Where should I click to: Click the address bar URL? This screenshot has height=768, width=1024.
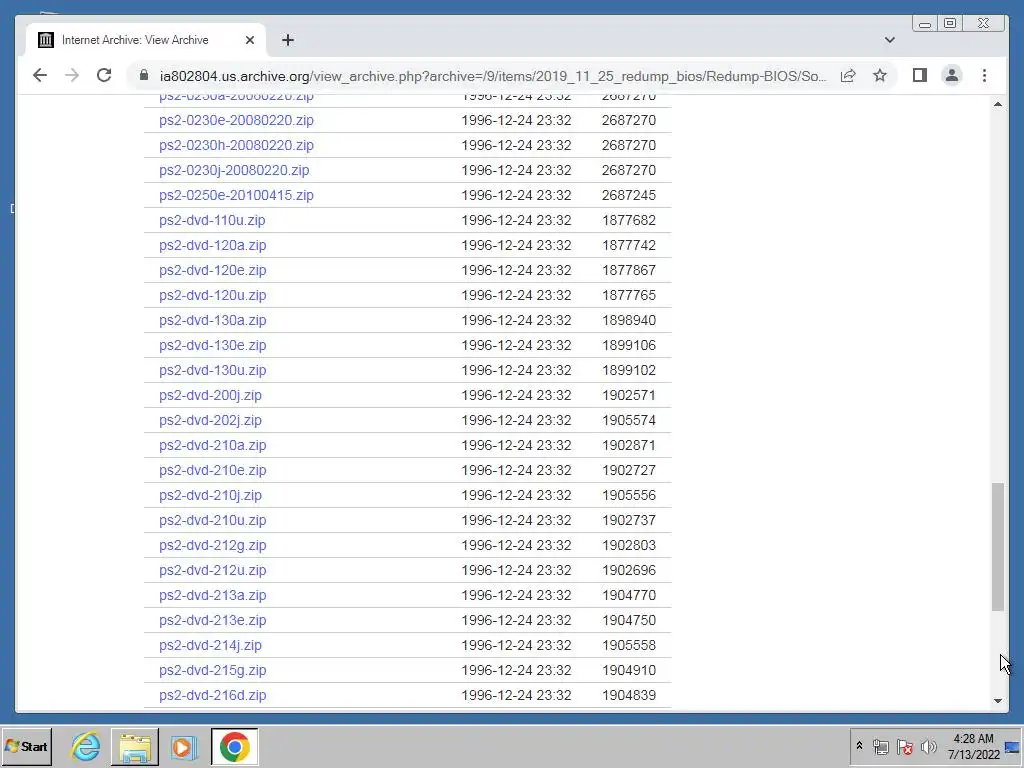pos(493,76)
